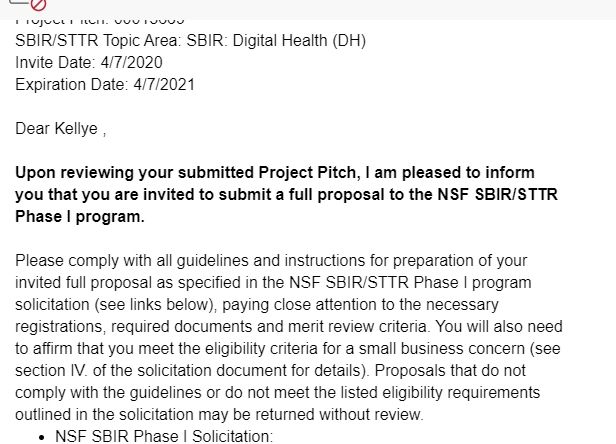
Task: Click the NSF SBIR Phase I Solicitation bullet
Action: click(164, 437)
